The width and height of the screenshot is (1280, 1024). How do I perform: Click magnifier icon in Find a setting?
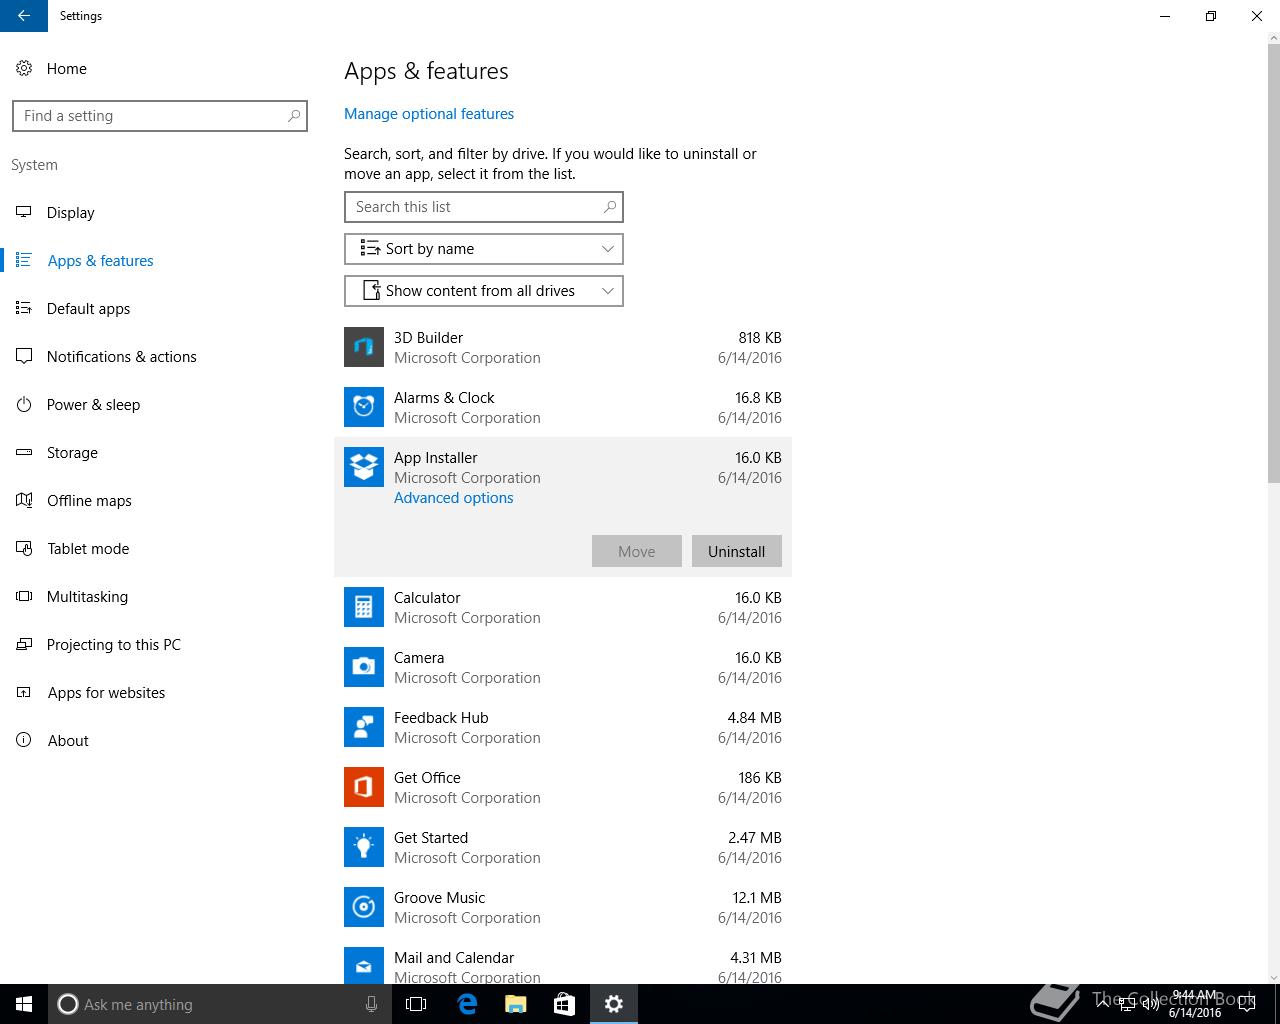[x=294, y=116]
